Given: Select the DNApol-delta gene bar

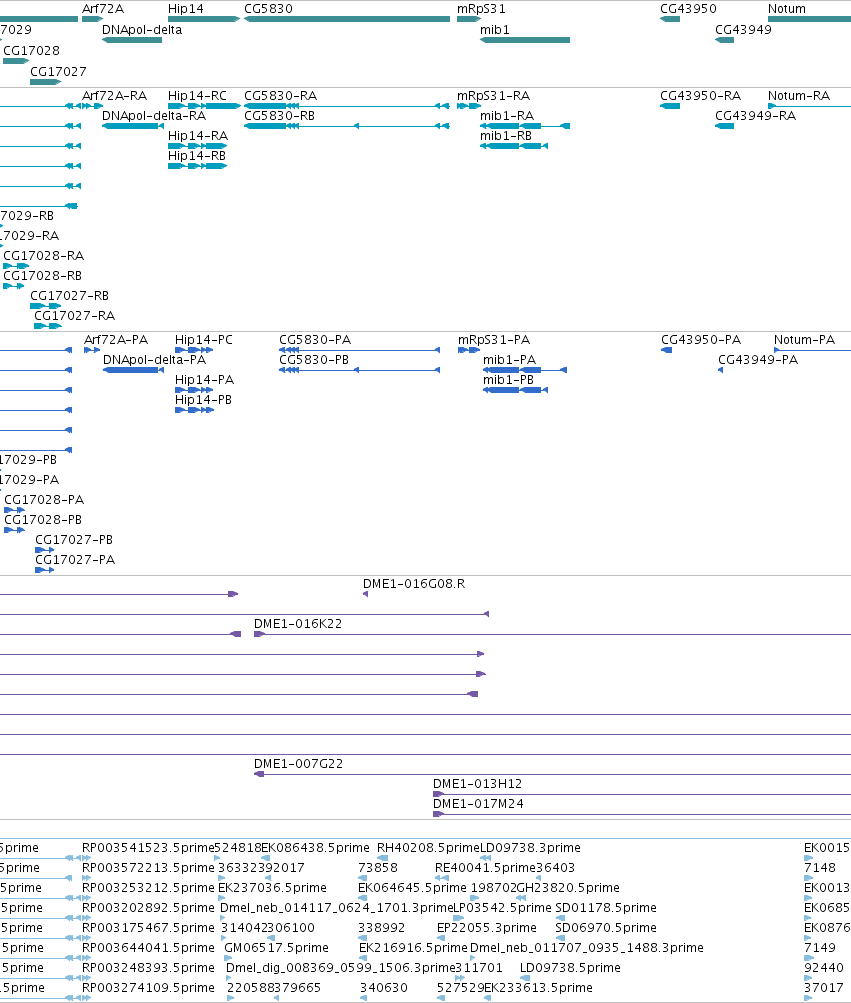Looking at the screenshot, I should point(132,40).
